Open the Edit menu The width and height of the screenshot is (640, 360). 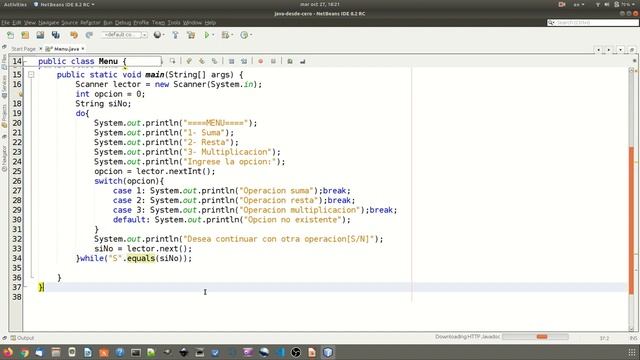coord(17,23)
